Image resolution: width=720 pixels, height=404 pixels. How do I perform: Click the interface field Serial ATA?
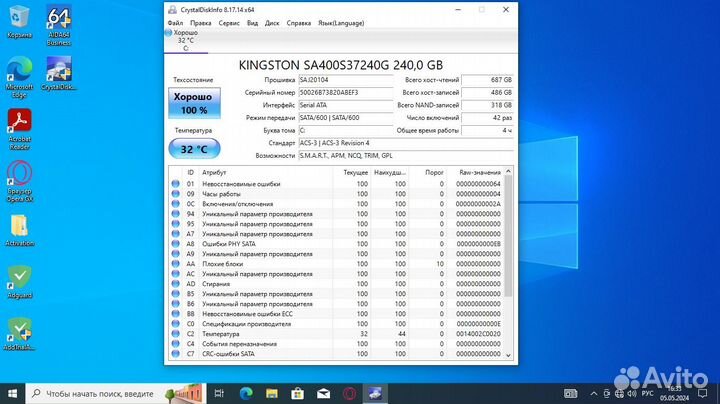point(346,105)
